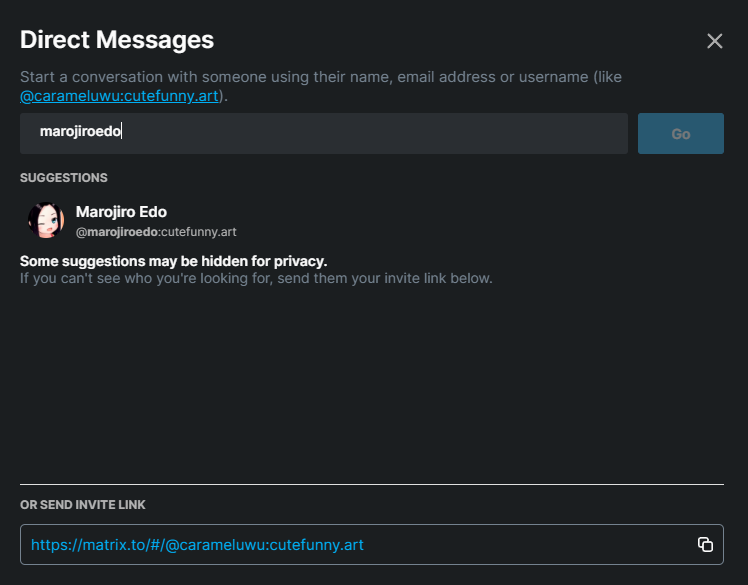Open the @carameluwu:cutefunny.art example link

pyautogui.click(x=119, y=96)
